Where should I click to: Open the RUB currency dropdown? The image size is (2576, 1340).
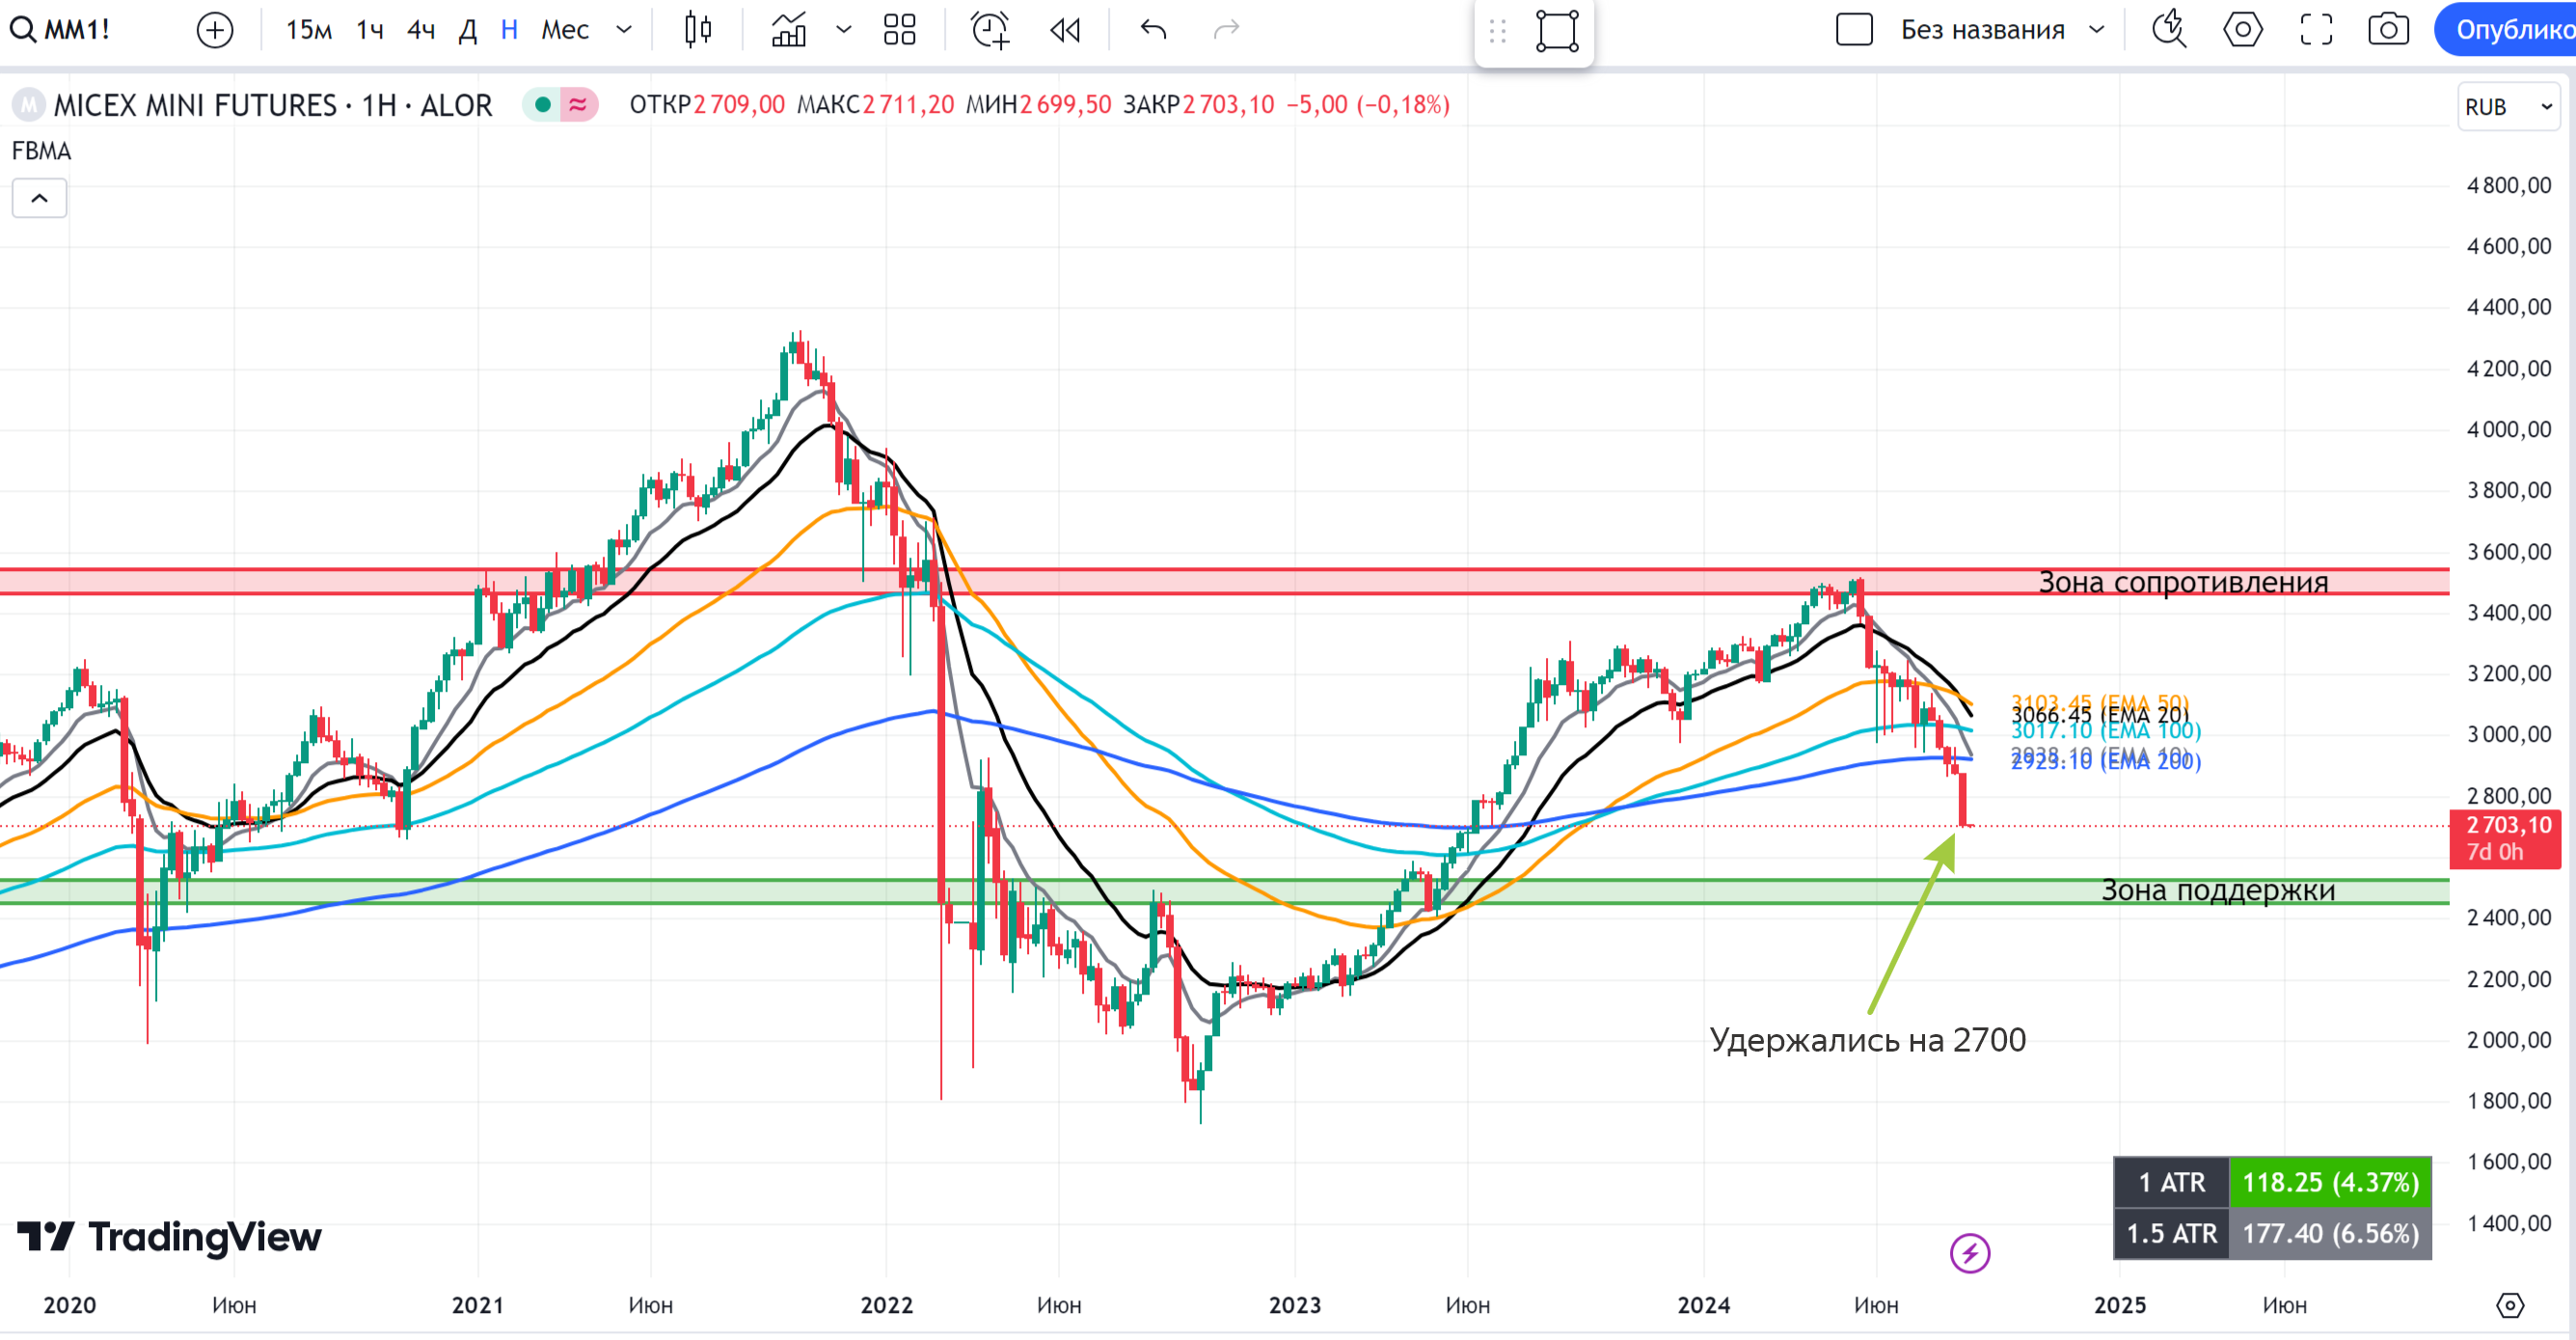click(2508, 106)
